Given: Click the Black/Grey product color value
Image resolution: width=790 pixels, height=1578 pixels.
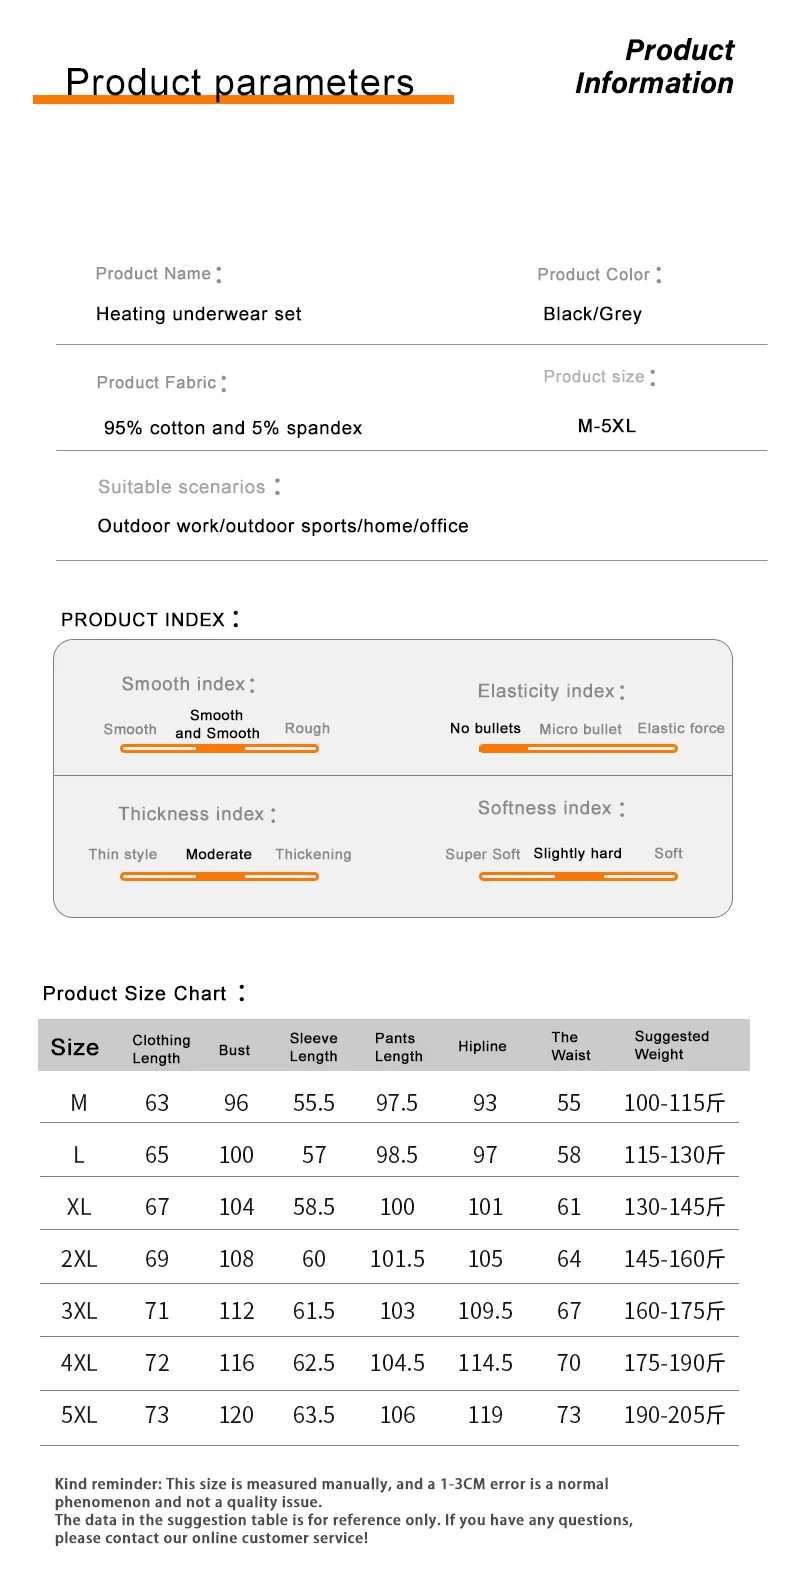Looking at the screenshot, I should coord(593,314).
